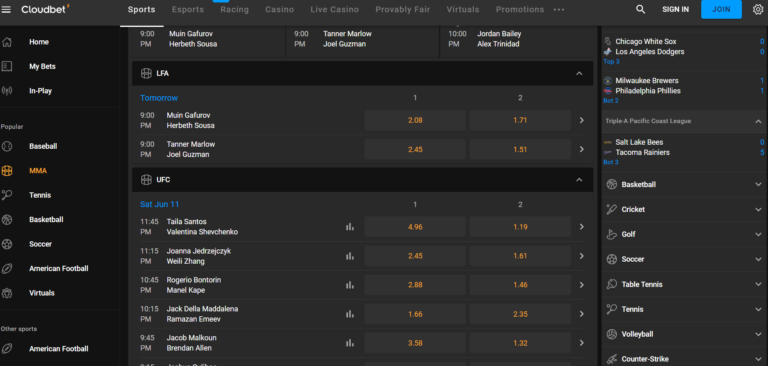Bet on Jack Della Maddalena at 1.66
The height and width of the screenshot is (366, 768).
pos(415,314)
